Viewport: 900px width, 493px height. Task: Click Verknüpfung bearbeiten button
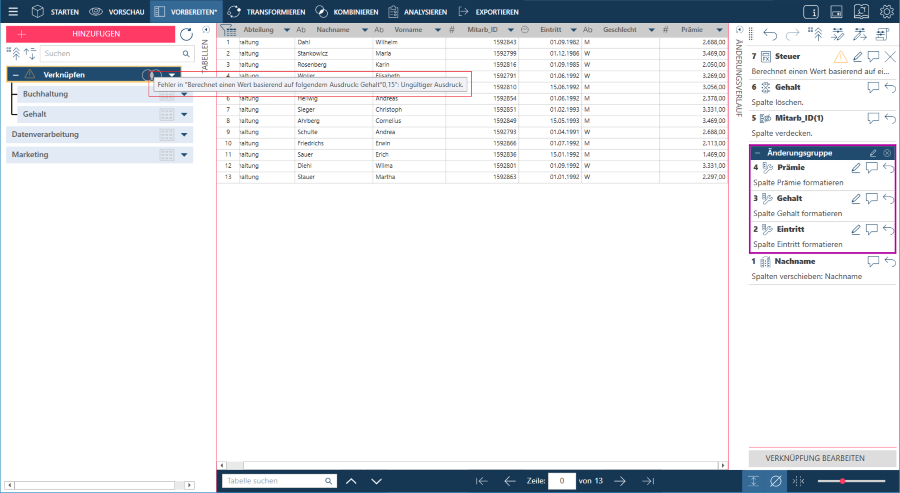(x=822, y=458)
